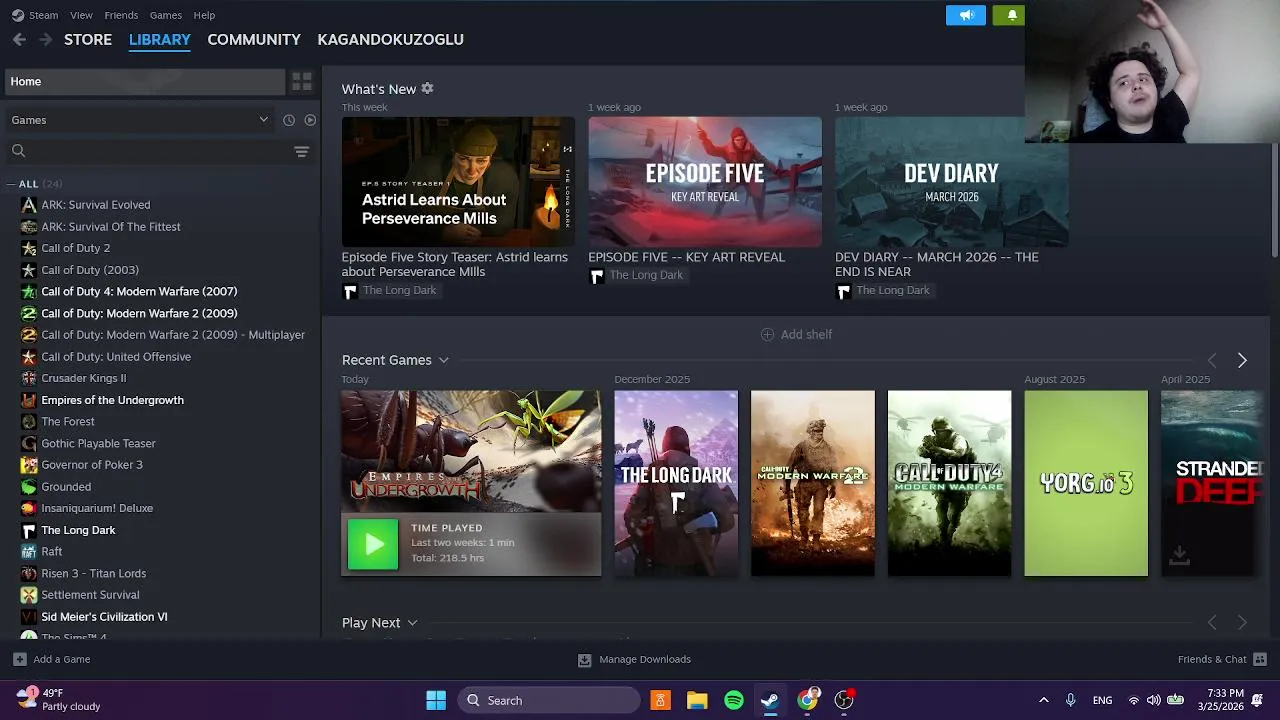Expand the Recent Games shelf dropdown

click(443, 360)
